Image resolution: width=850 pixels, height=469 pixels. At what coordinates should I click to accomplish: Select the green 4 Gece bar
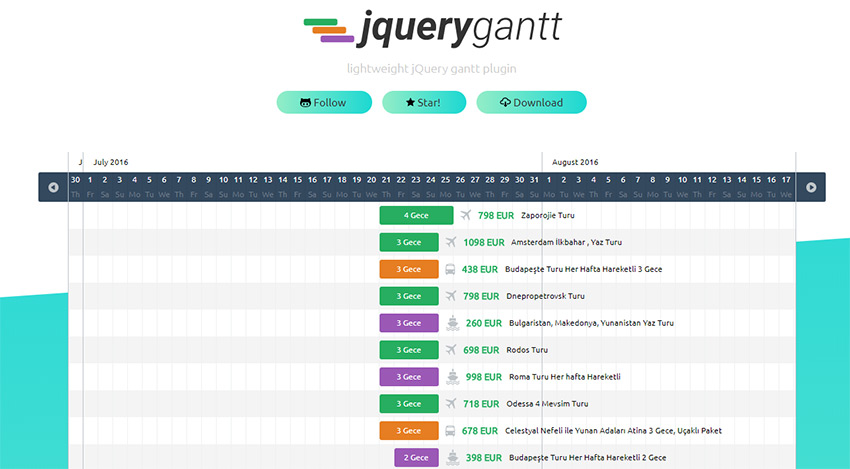click(416, 215)
